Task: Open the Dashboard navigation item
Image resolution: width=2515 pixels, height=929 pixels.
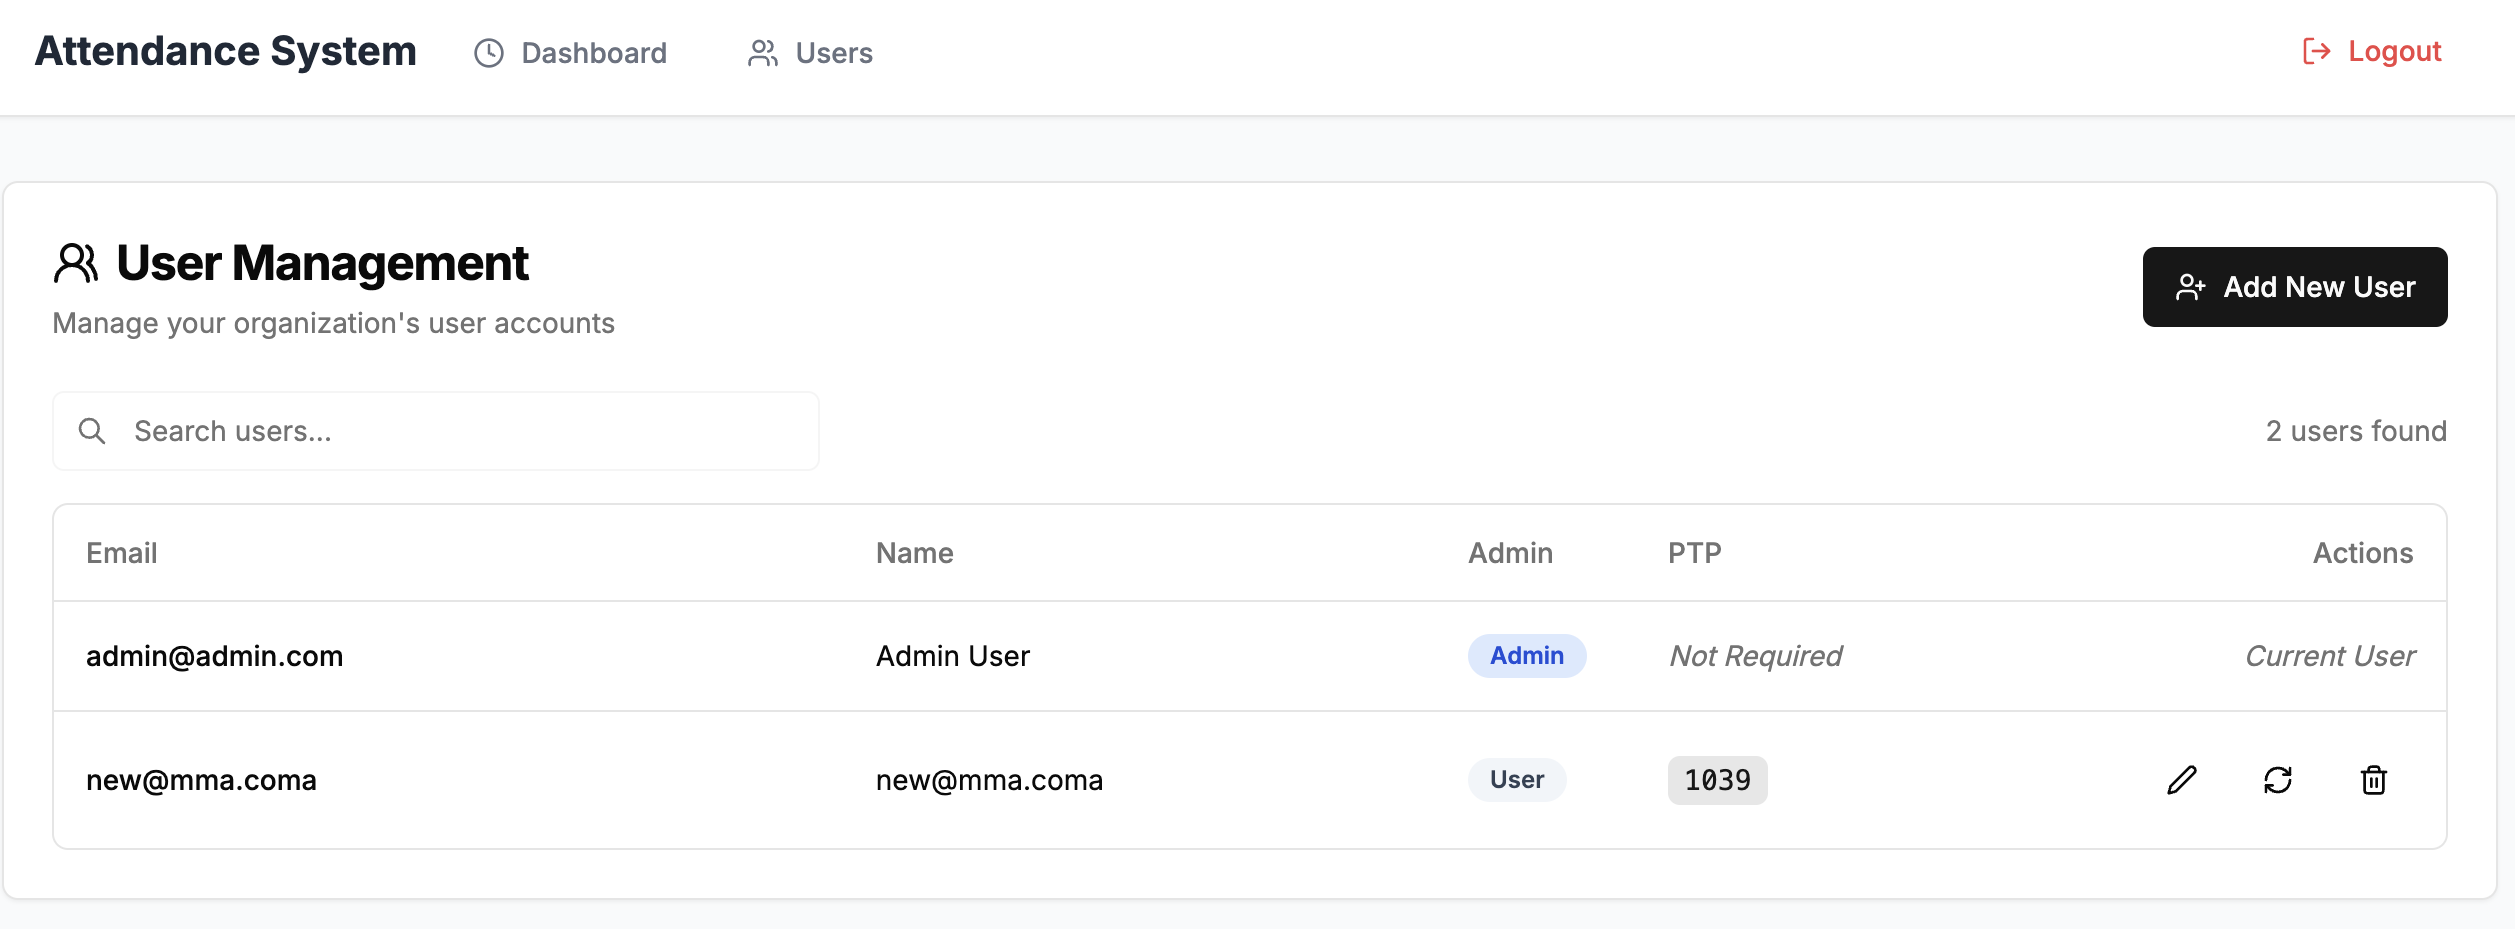Action: 593,53
